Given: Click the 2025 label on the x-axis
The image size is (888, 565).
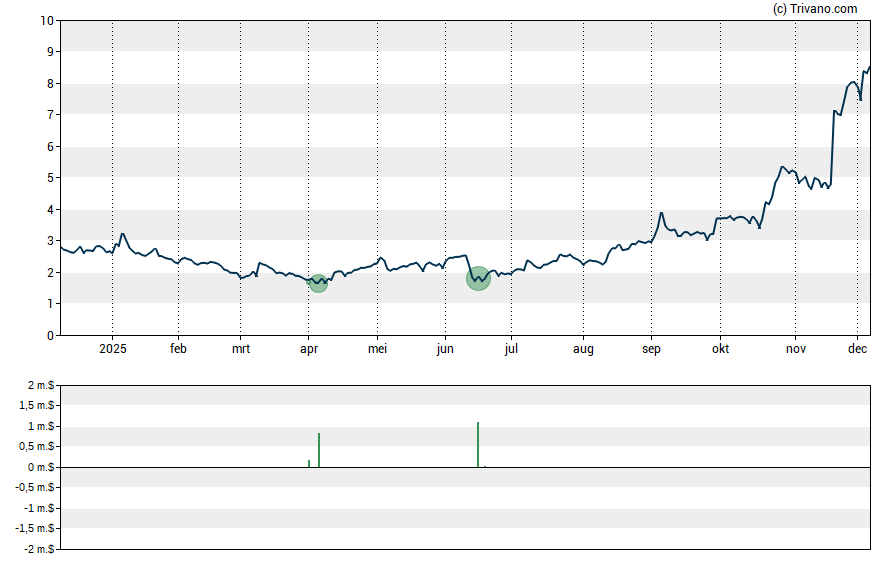Looking at the screenshot, I should (x=112, y=349).
